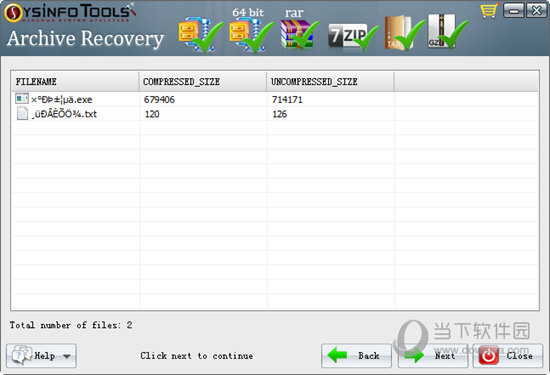Minimize the Archive Recovery window
This screenshot has width=550, height=375.
pyautogui.click(x=514, y=11)
